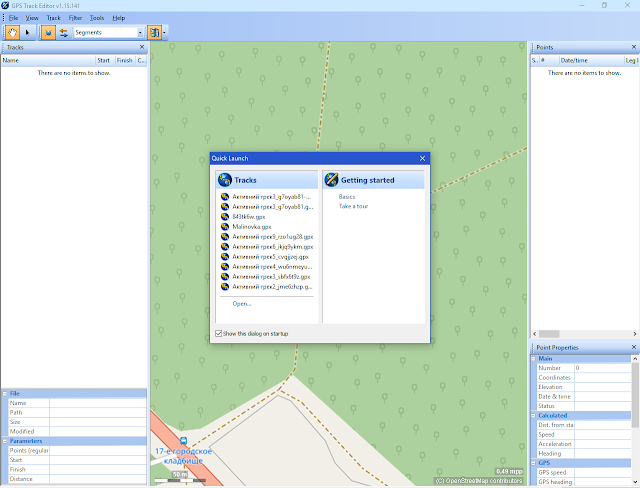Viewport: 640px width, 488px height.
Task: Click the bus stop icon on map
Action: [183, 441]
